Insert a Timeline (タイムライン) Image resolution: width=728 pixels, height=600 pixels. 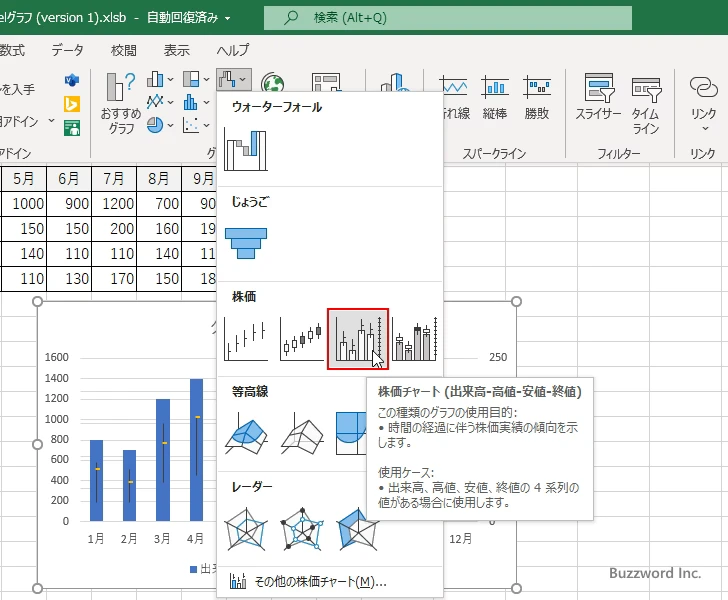[x=646, y=105]
